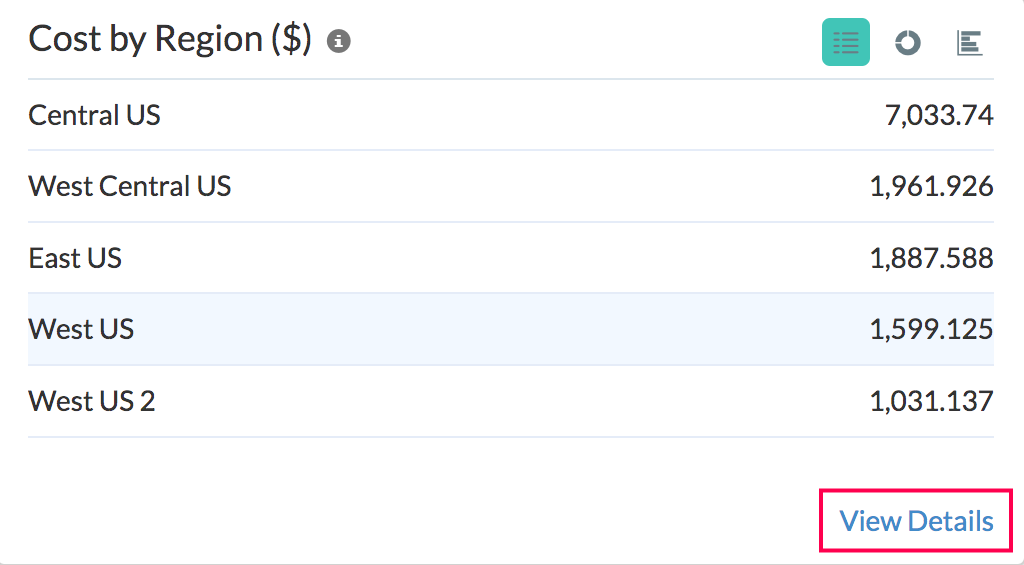Click the 1,961.926 cost value
This screenshot has height=565, width=1024.
click(x=931, y=186)
